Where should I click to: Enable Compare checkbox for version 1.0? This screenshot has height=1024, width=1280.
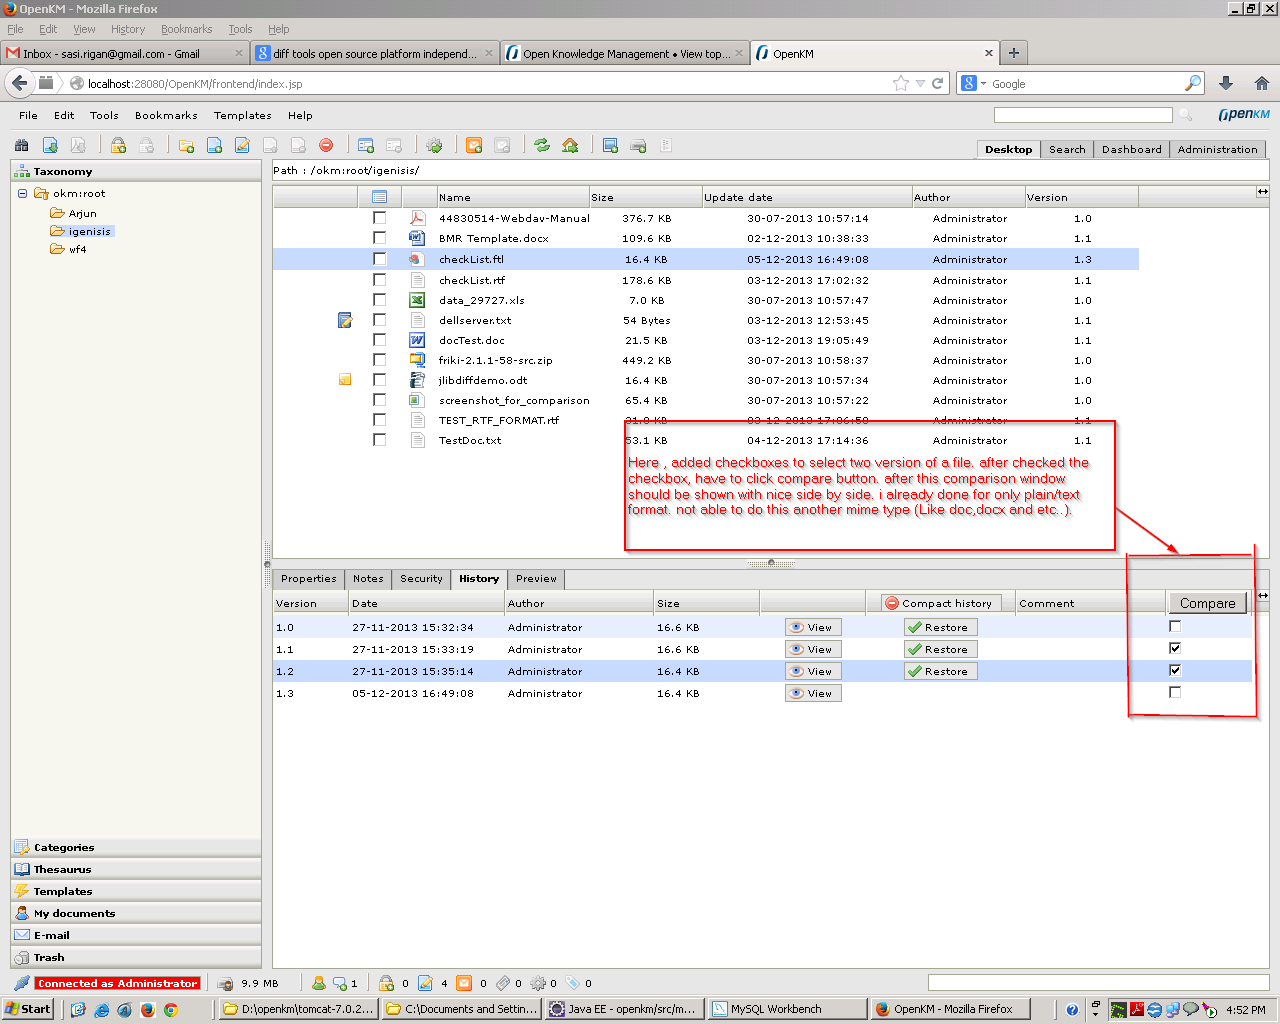point(1174,625)
